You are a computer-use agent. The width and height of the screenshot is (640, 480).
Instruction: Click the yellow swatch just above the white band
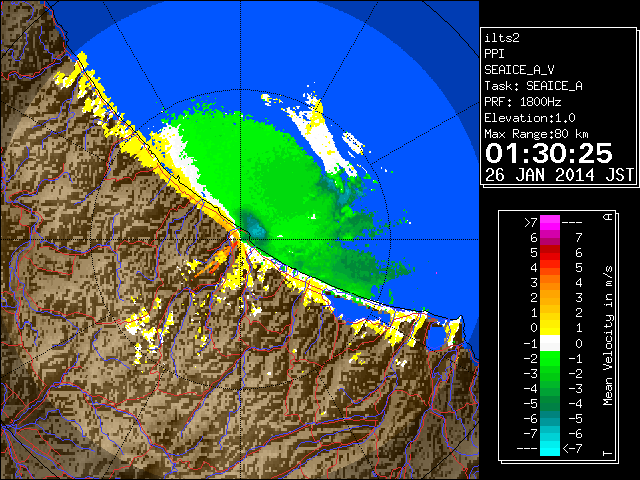tap(550, 328)
